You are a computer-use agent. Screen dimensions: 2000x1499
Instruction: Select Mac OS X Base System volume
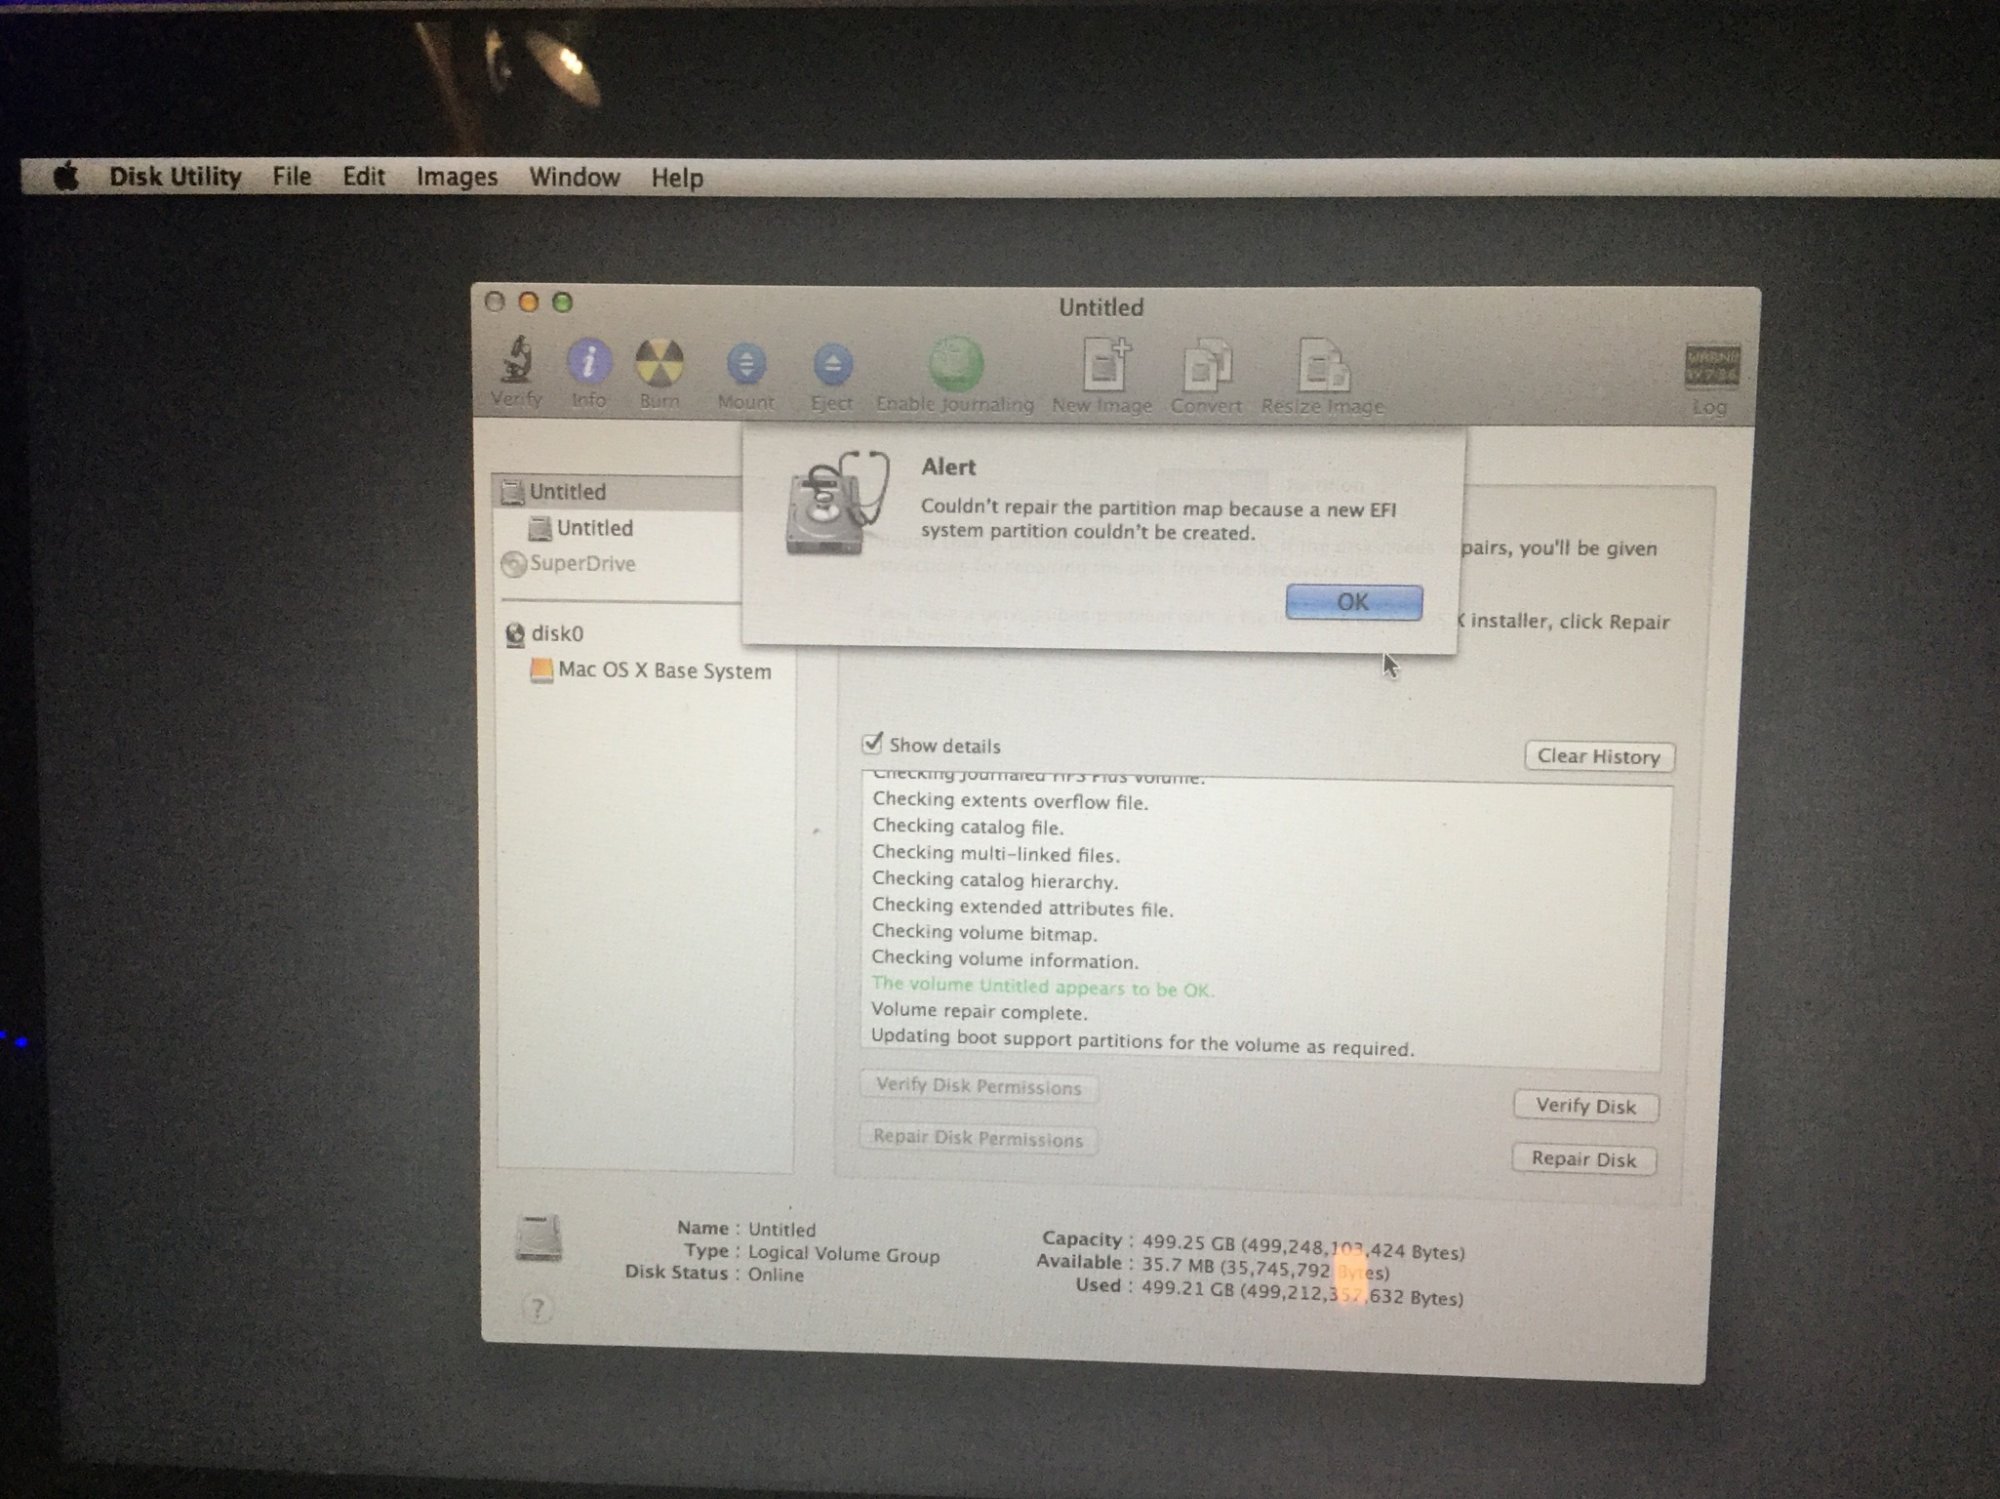tap(664, 671)
